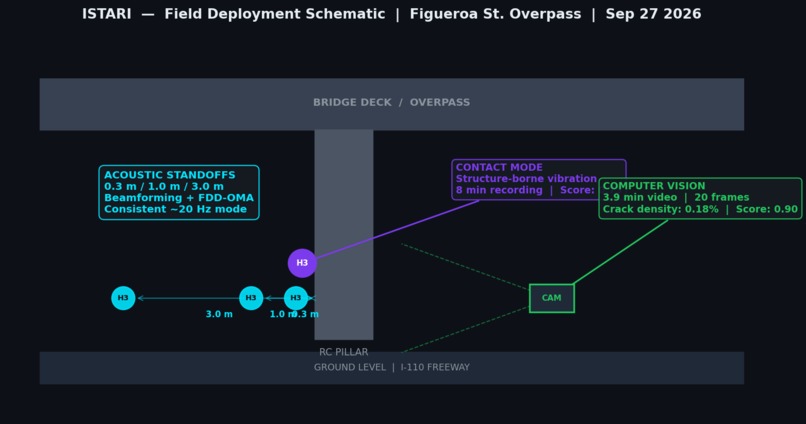
Task: Click the Consistent ~20 Hz mode line
Action: tap(175, 209)
